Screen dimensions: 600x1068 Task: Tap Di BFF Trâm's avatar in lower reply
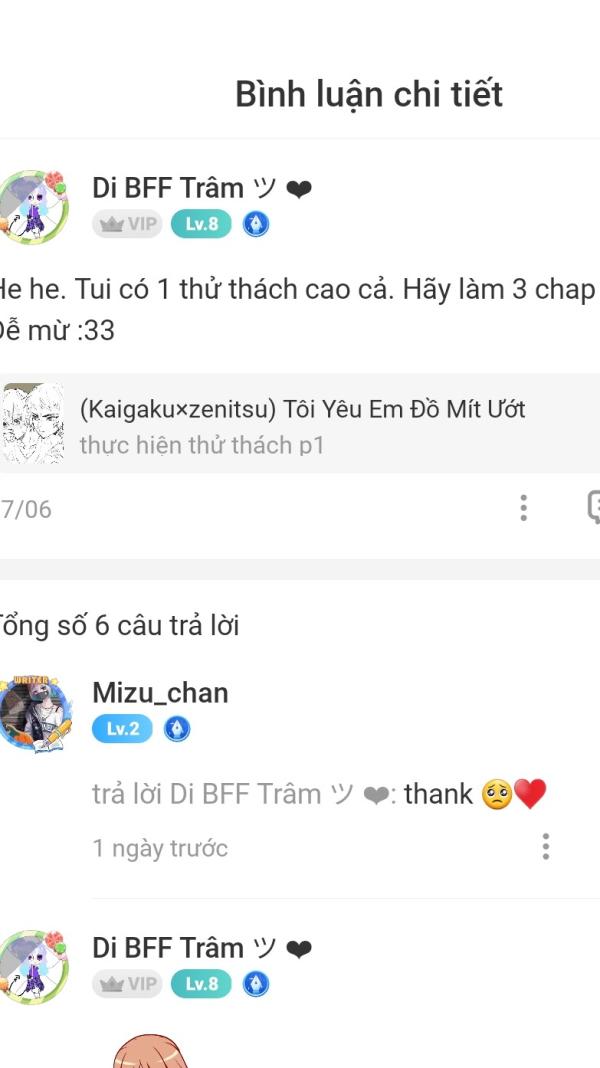(33, 967)
